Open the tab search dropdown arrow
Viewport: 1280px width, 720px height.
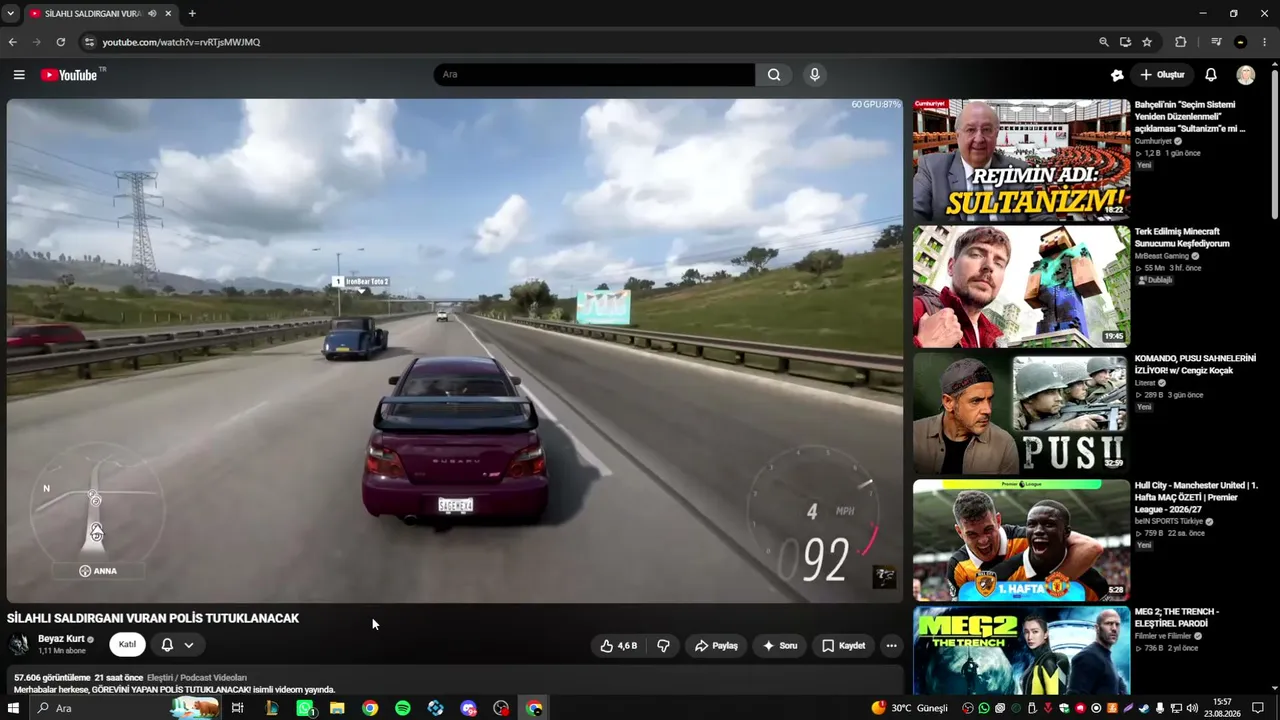coord(10,14)
